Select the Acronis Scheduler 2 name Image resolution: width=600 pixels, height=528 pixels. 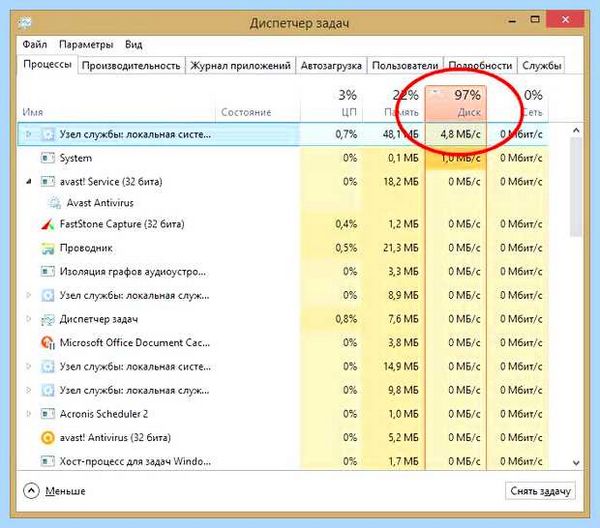pos(104,414)
